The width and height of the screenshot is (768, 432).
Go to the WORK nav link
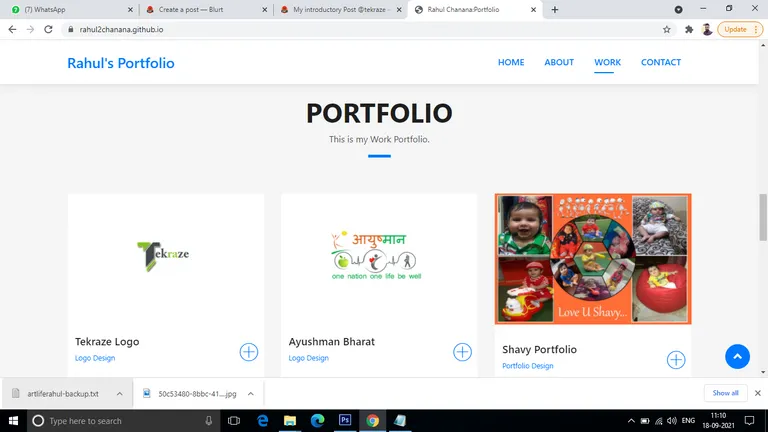click(x=607, y=62)
